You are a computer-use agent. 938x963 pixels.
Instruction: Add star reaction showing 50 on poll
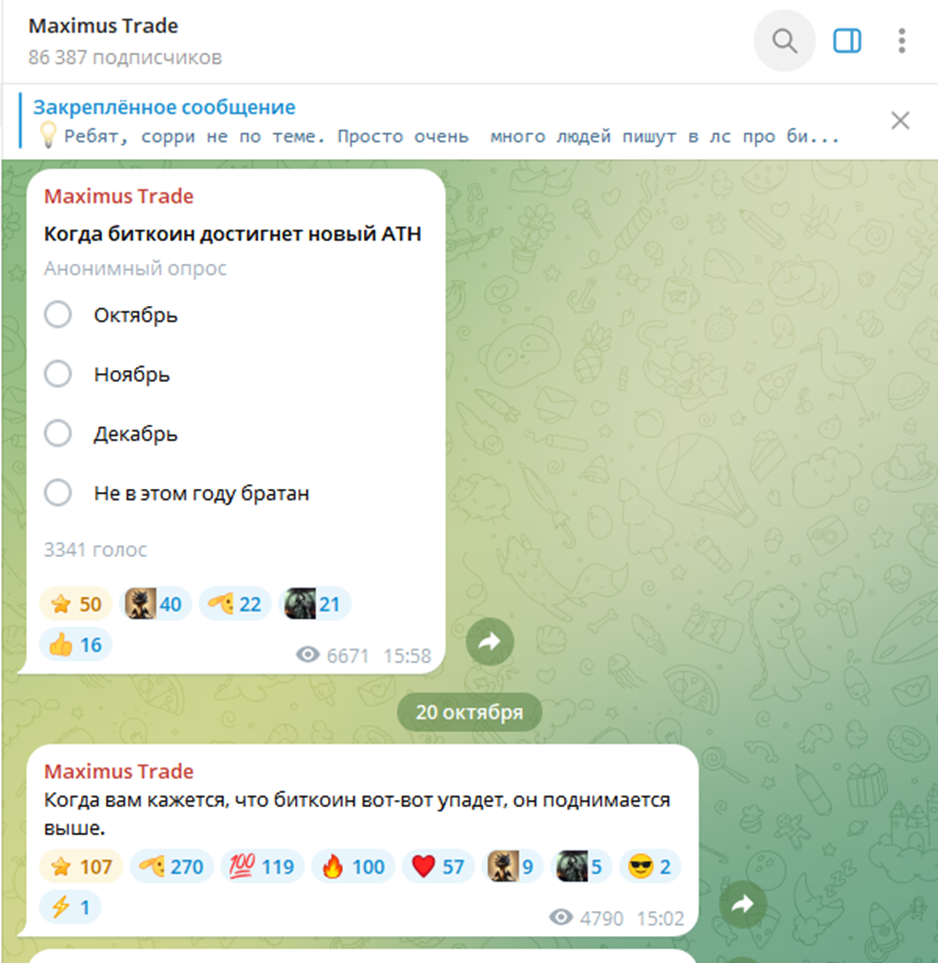[76, 604]
